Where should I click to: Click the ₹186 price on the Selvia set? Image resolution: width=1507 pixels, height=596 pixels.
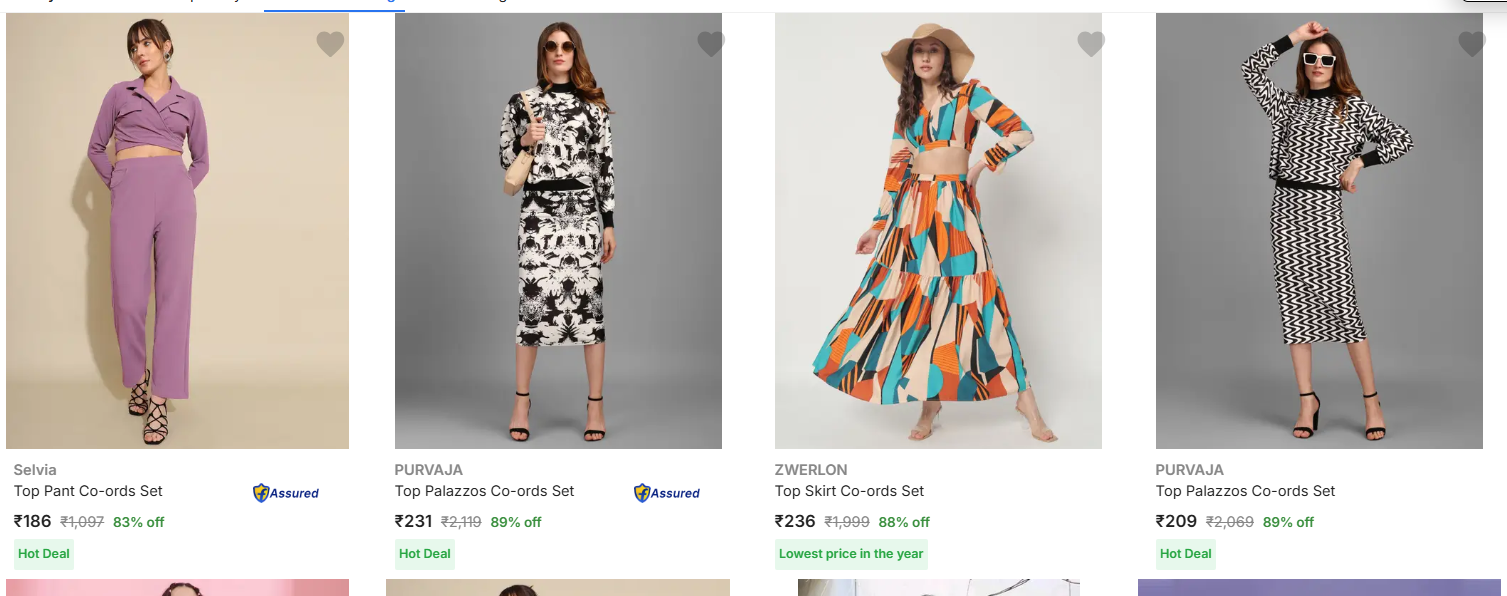click(32, 521)
